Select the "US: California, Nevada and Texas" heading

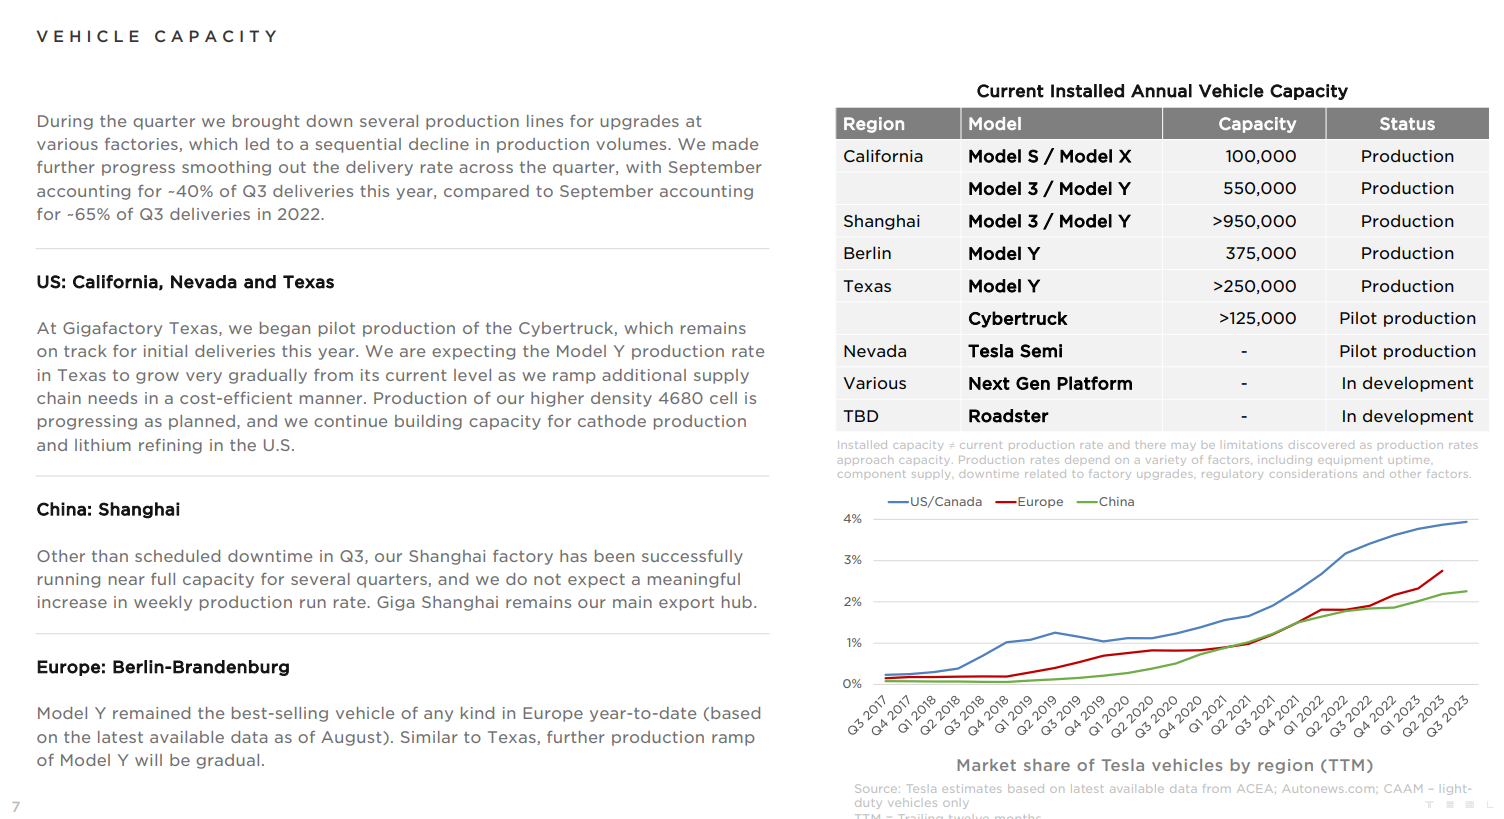coord(185,282)
